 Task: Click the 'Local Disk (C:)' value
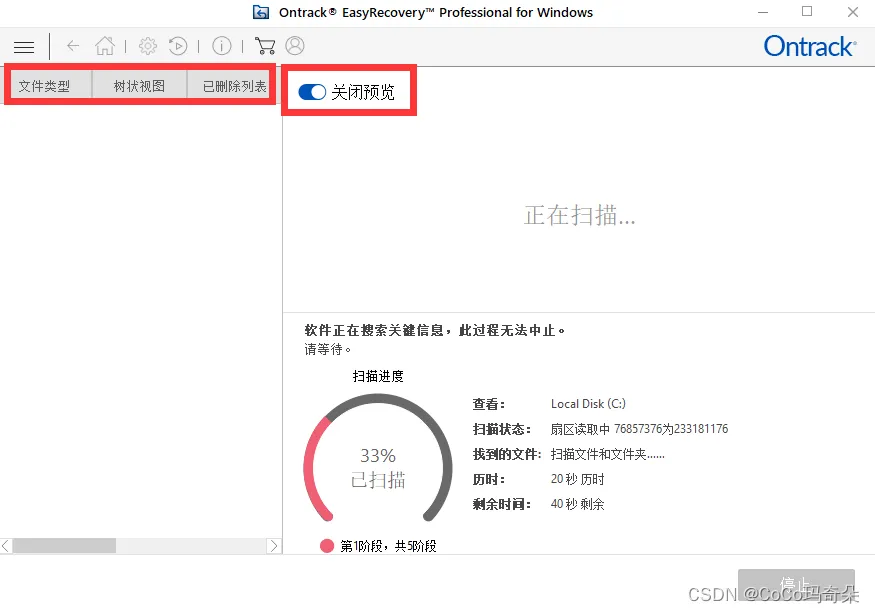coord(588,404)
